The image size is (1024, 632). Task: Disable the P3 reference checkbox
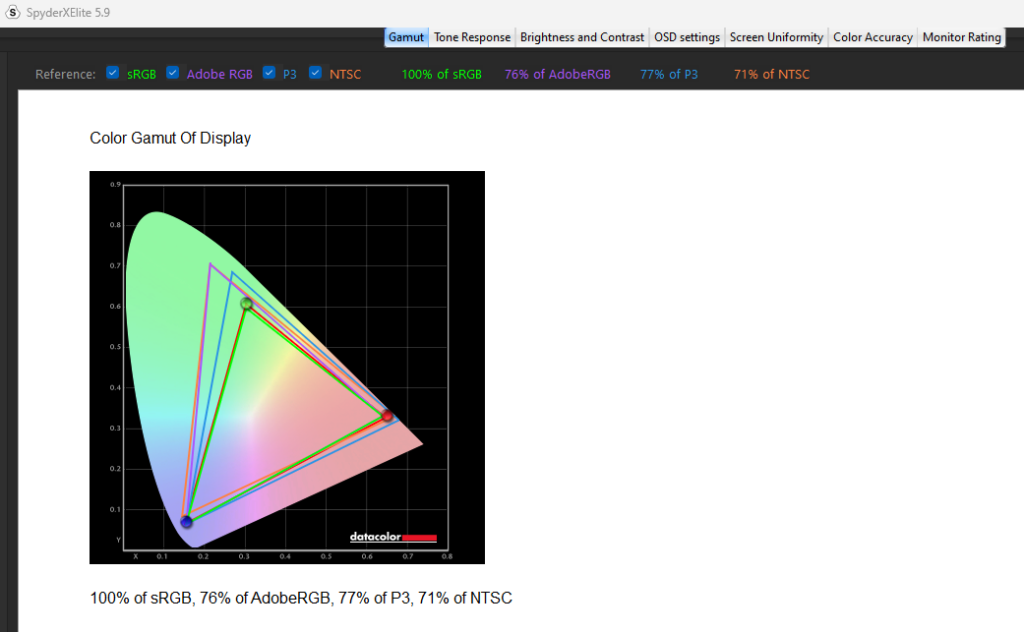pos(269,73)
